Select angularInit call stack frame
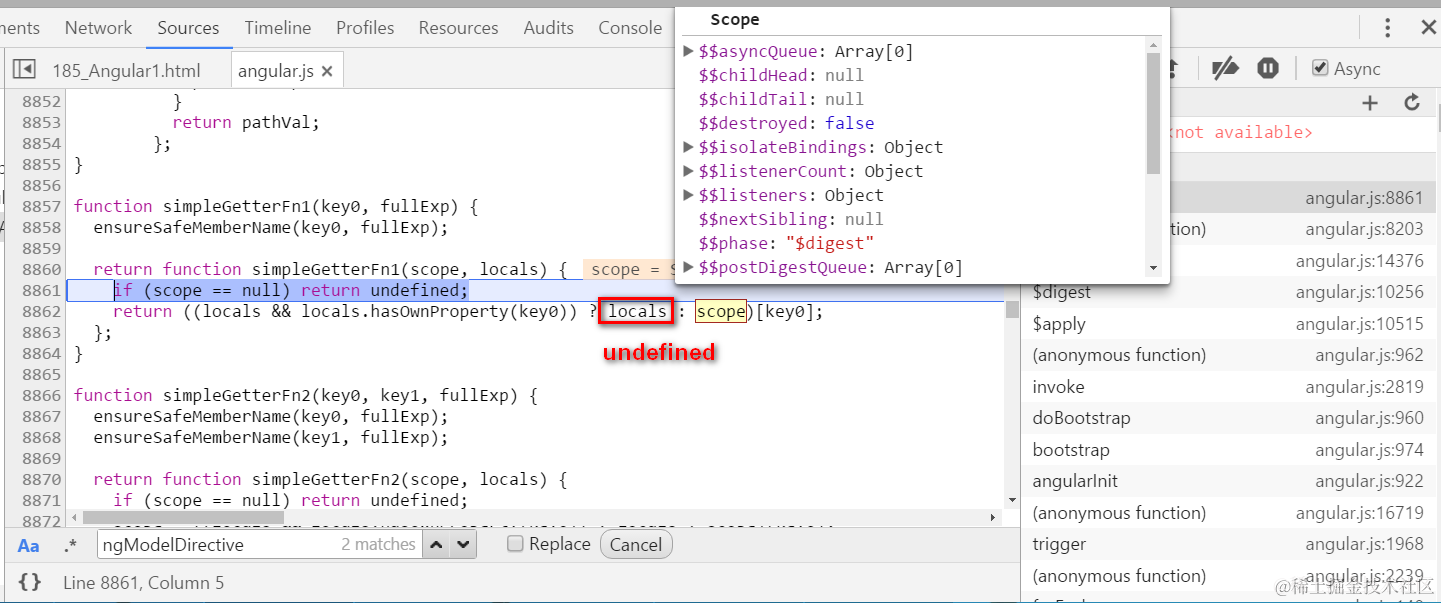This screenshot has height=603, width=1441. (1228, 481)
